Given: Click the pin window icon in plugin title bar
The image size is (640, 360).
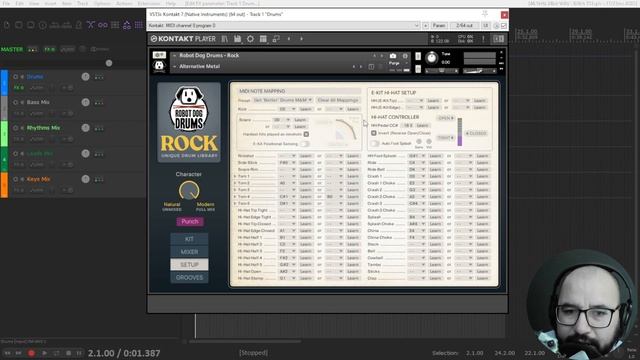Looking at the screenshot, I should pyautogui.click(x=485, y=14).
